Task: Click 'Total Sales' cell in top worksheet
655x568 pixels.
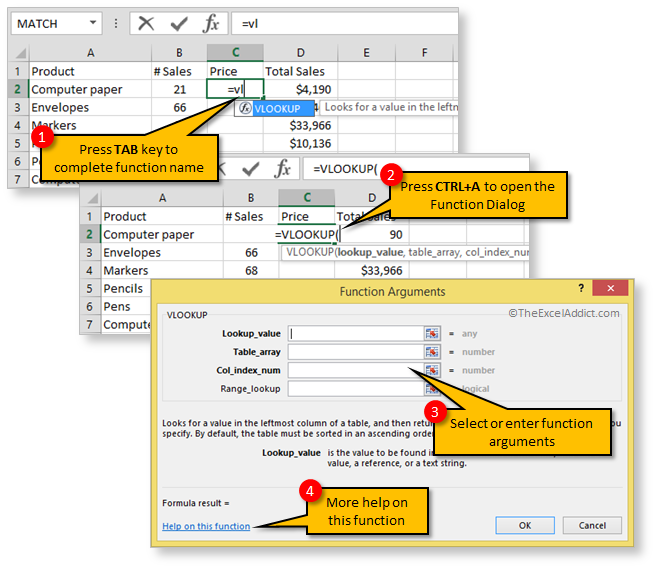Action: click(300, 71)
